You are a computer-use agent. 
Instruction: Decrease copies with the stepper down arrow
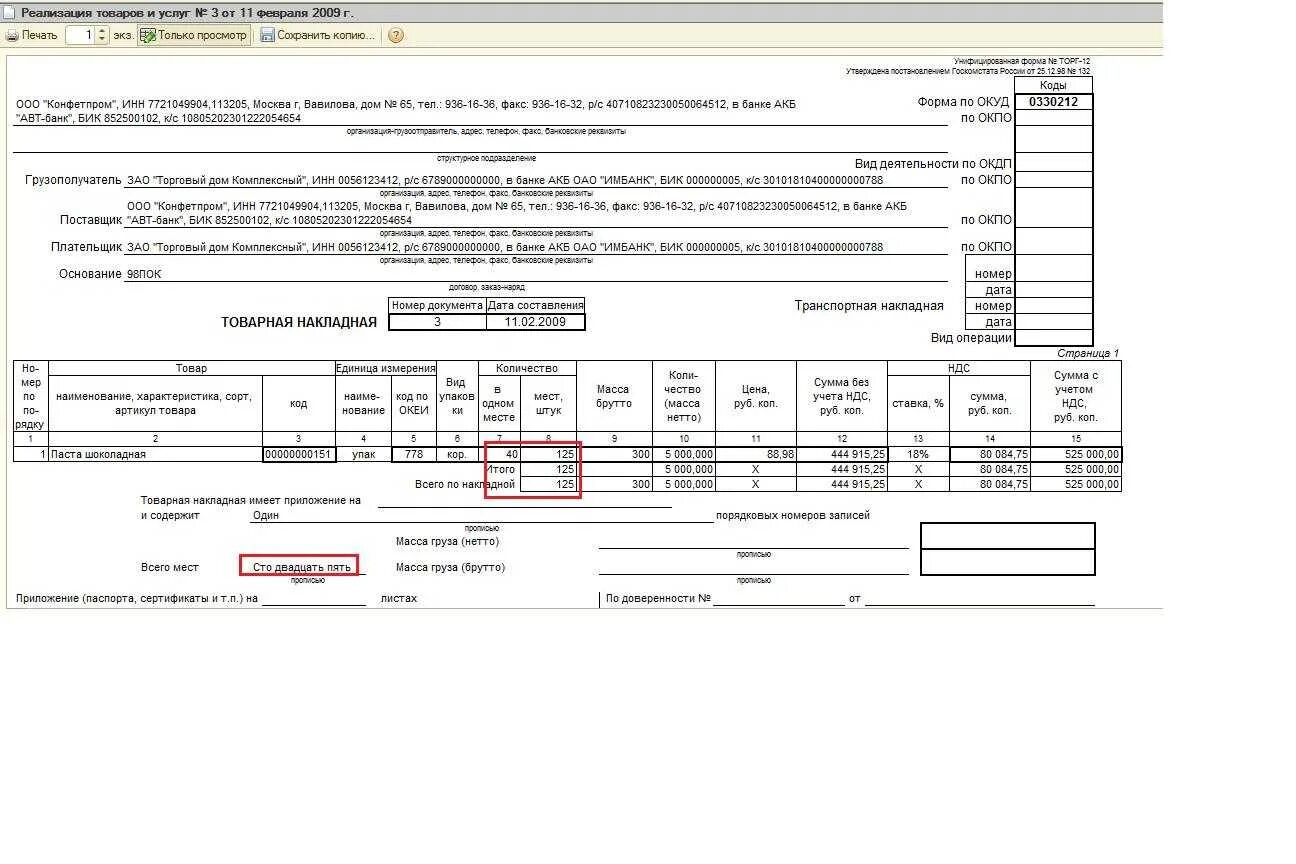(102, 40)
